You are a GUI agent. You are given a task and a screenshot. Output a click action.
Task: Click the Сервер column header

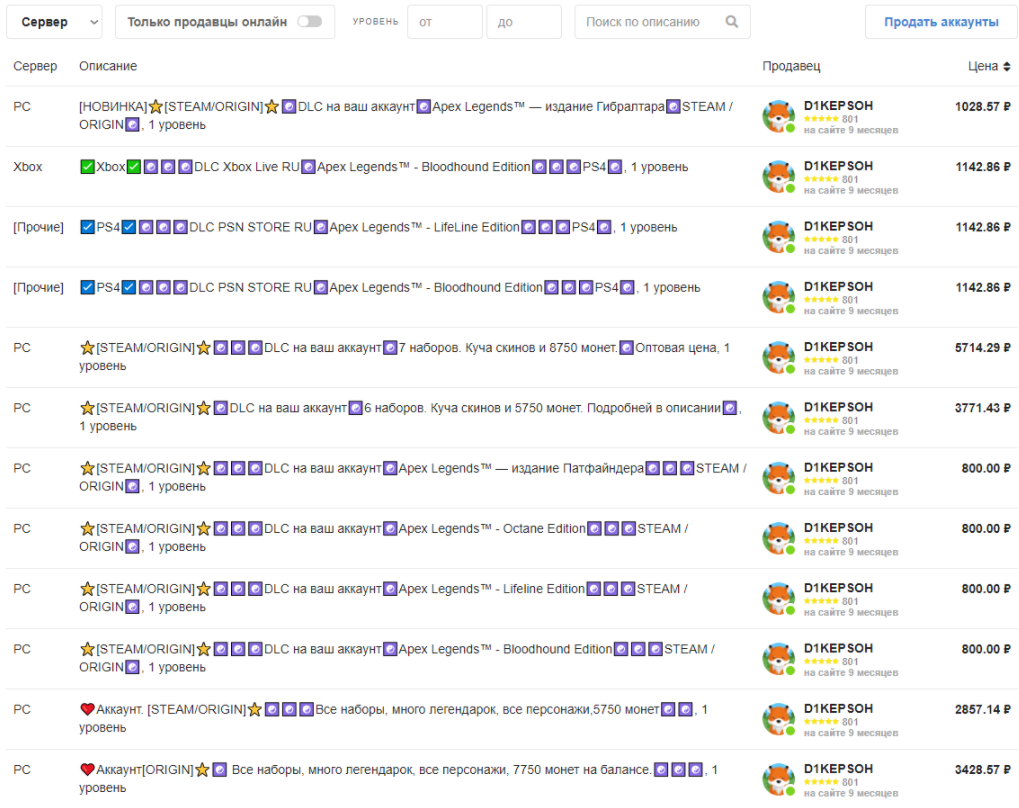pyautogui.click(x=35, y=66)
